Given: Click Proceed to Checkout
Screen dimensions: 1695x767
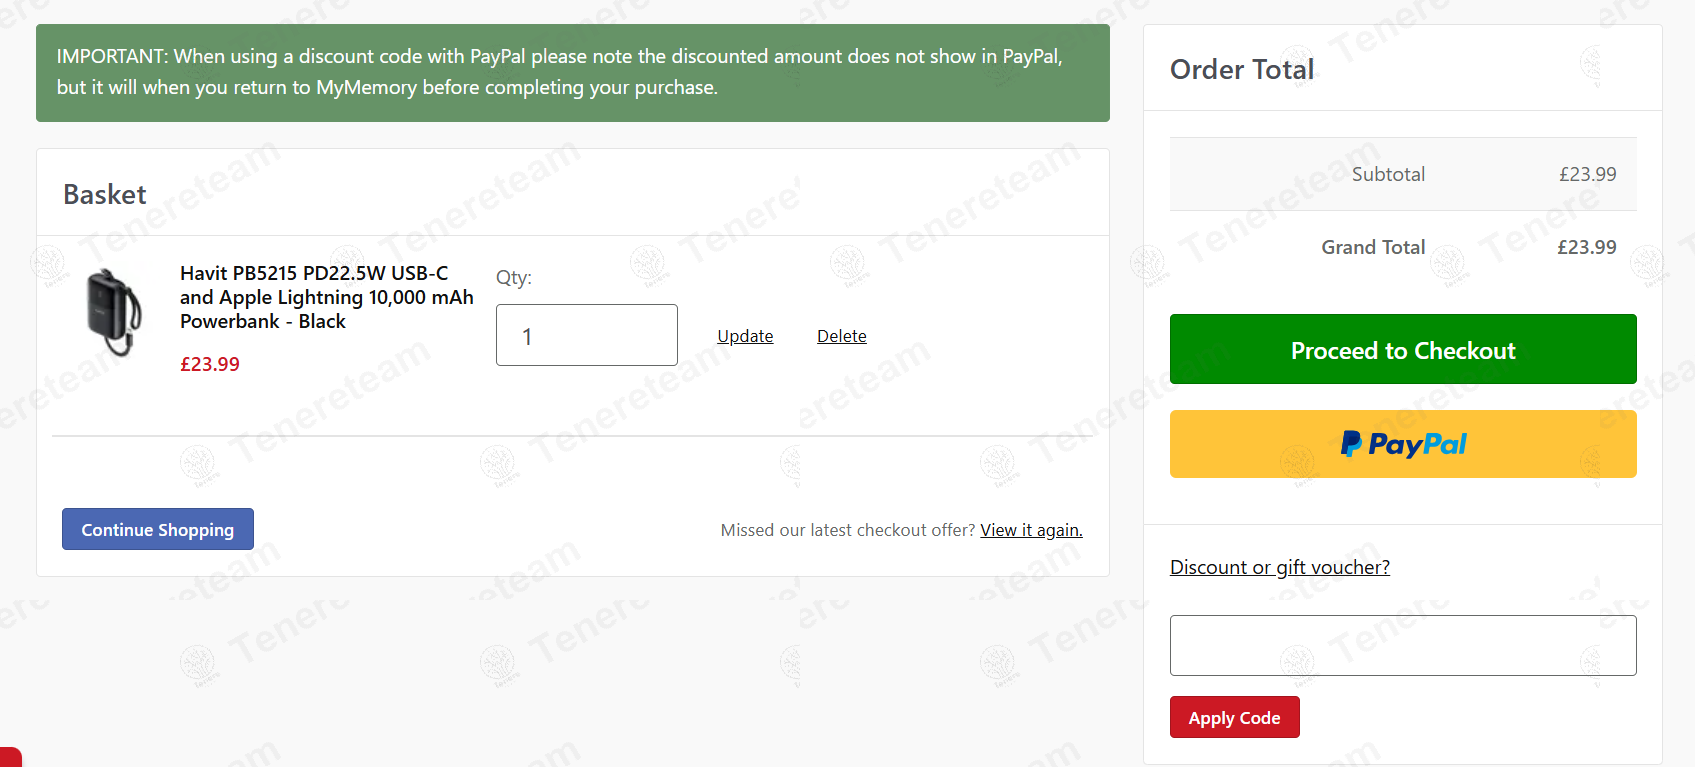Looking at the screenshot, I should point(1402,349).
